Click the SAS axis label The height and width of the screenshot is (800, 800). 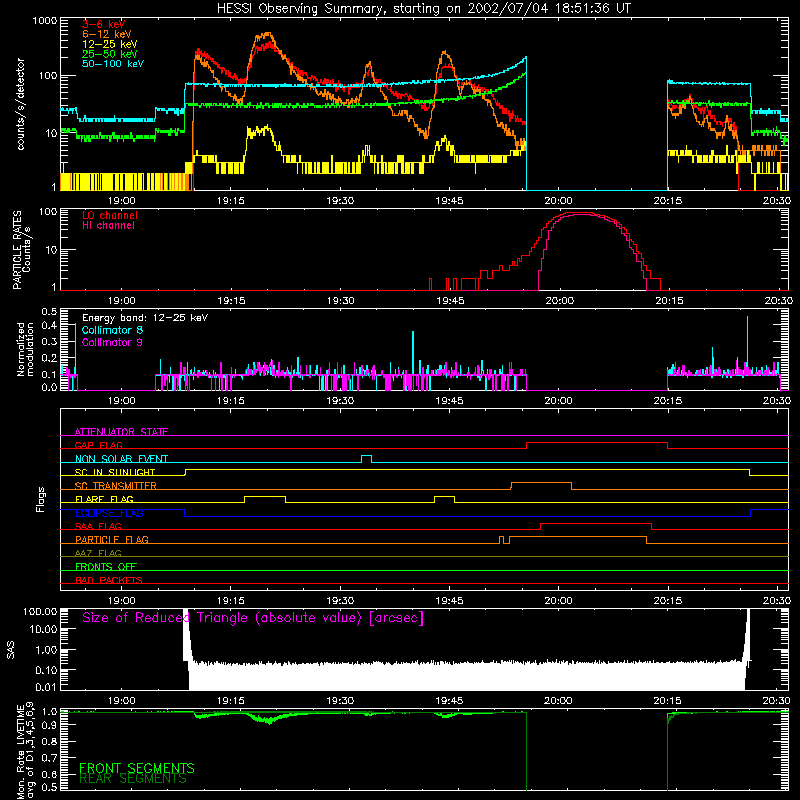point(11,651)
